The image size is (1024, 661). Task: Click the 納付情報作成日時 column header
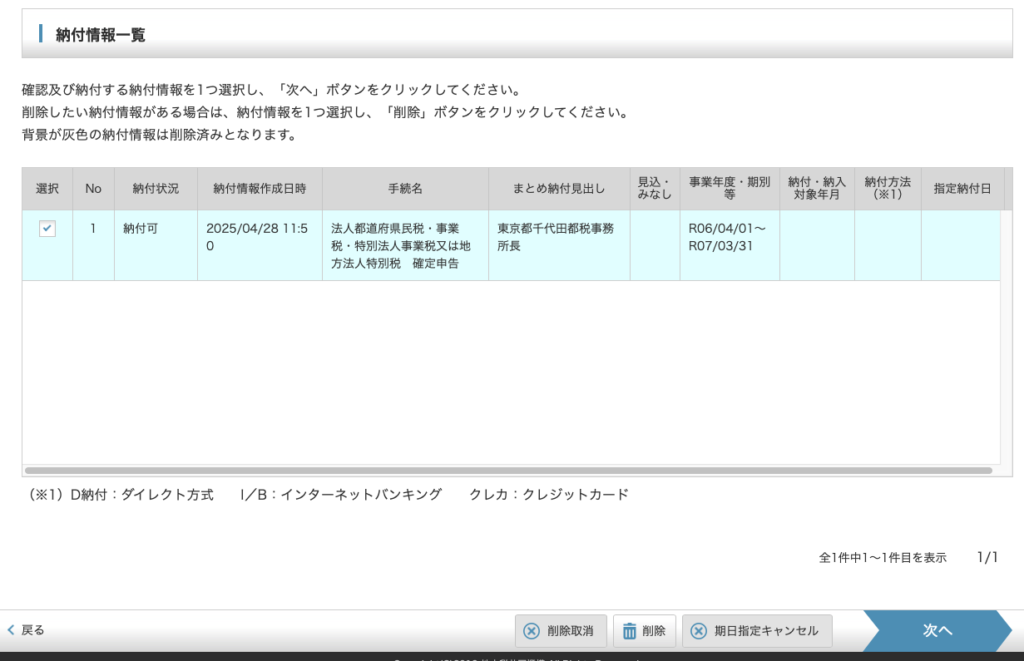(259, 188)
